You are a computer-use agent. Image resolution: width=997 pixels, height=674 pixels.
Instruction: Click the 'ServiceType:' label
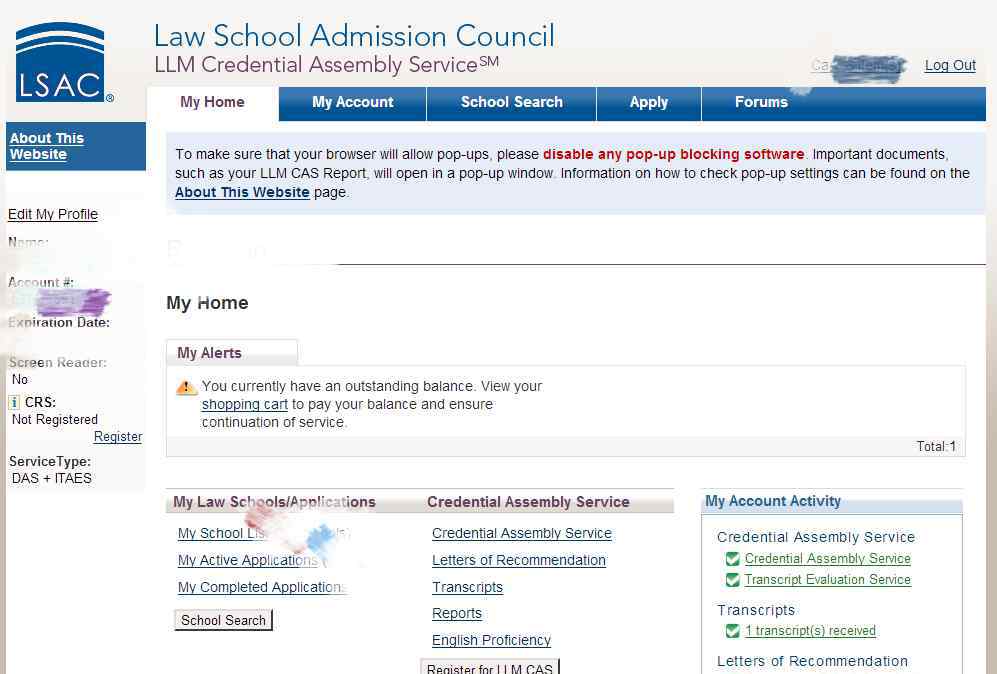point(50,462)
